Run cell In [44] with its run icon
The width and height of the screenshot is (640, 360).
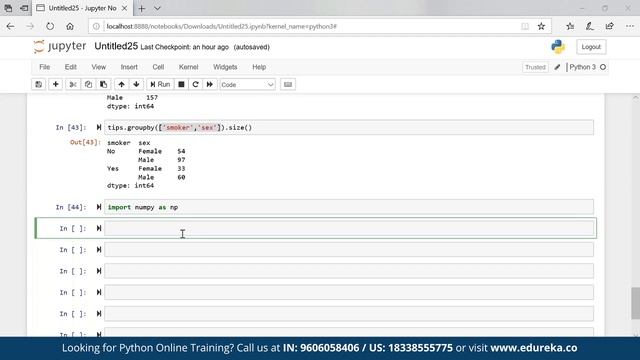(x=99, y=207)
